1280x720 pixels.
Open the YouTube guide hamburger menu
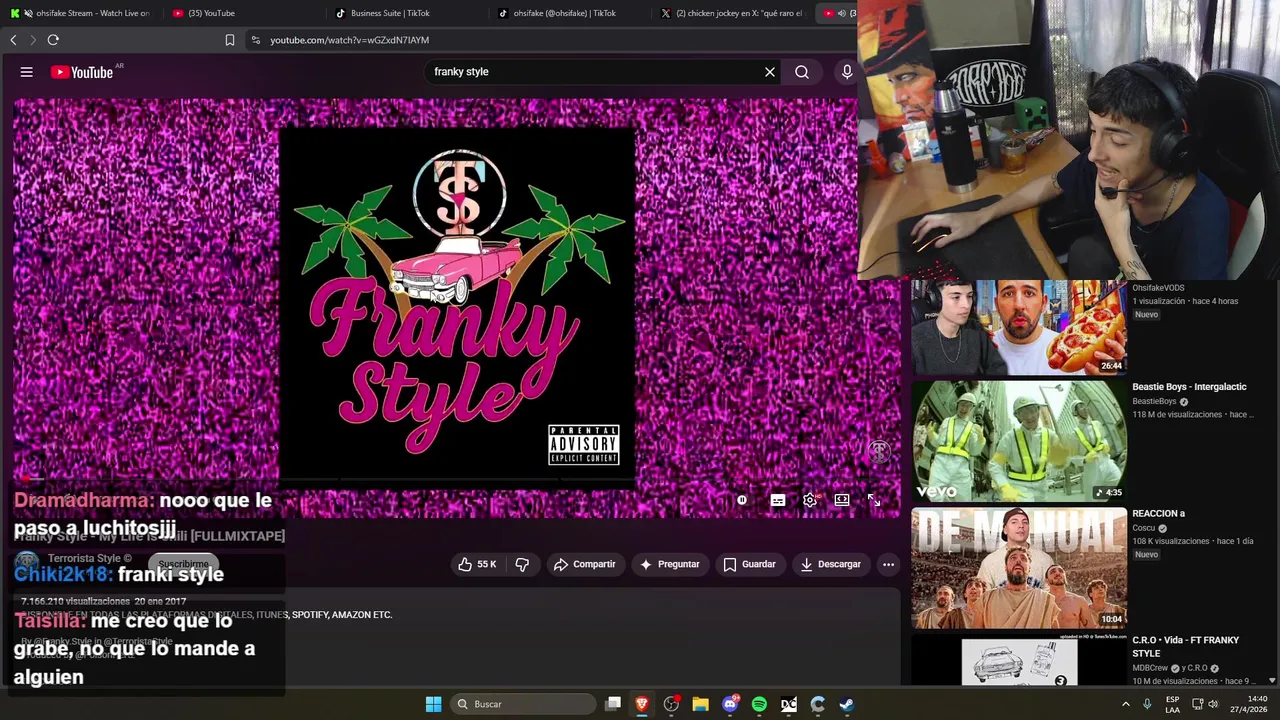27,72
